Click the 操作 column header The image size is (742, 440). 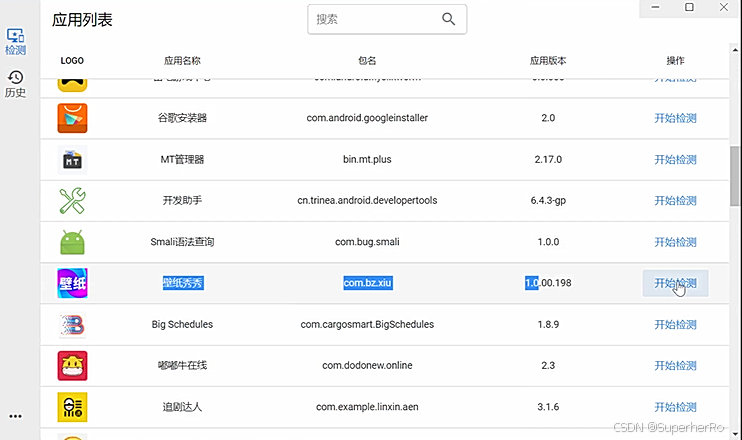coord(675,61)
